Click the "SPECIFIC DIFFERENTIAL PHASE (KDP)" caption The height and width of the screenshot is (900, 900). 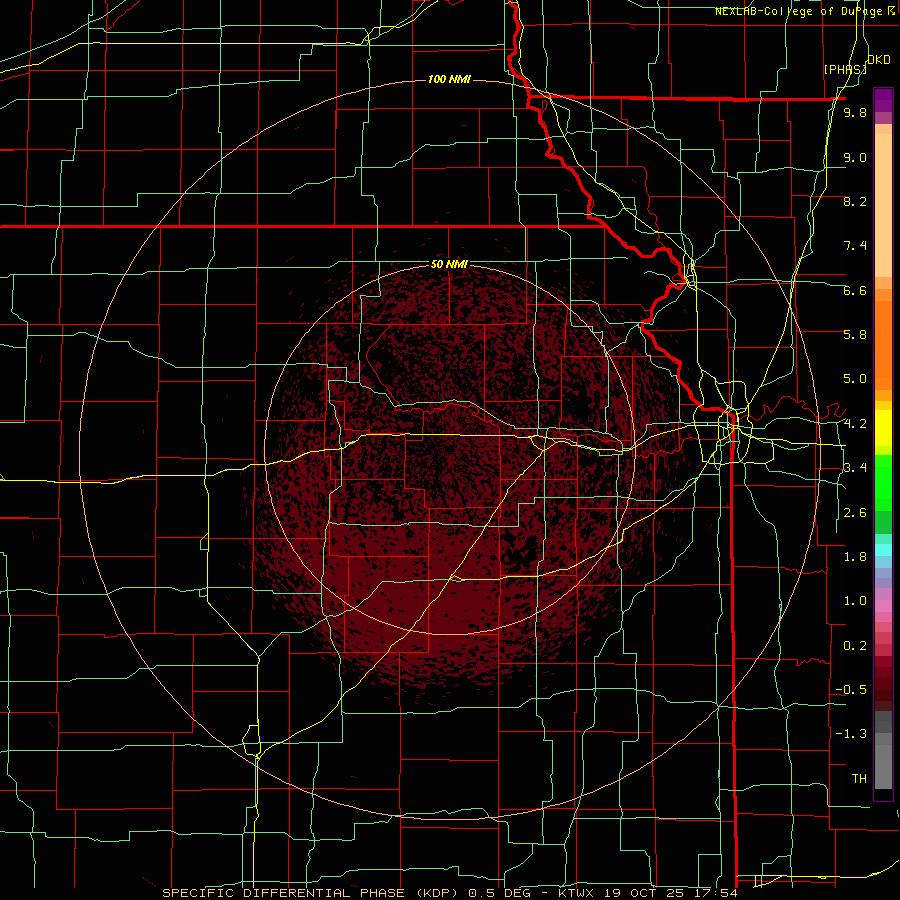point(313,893)
